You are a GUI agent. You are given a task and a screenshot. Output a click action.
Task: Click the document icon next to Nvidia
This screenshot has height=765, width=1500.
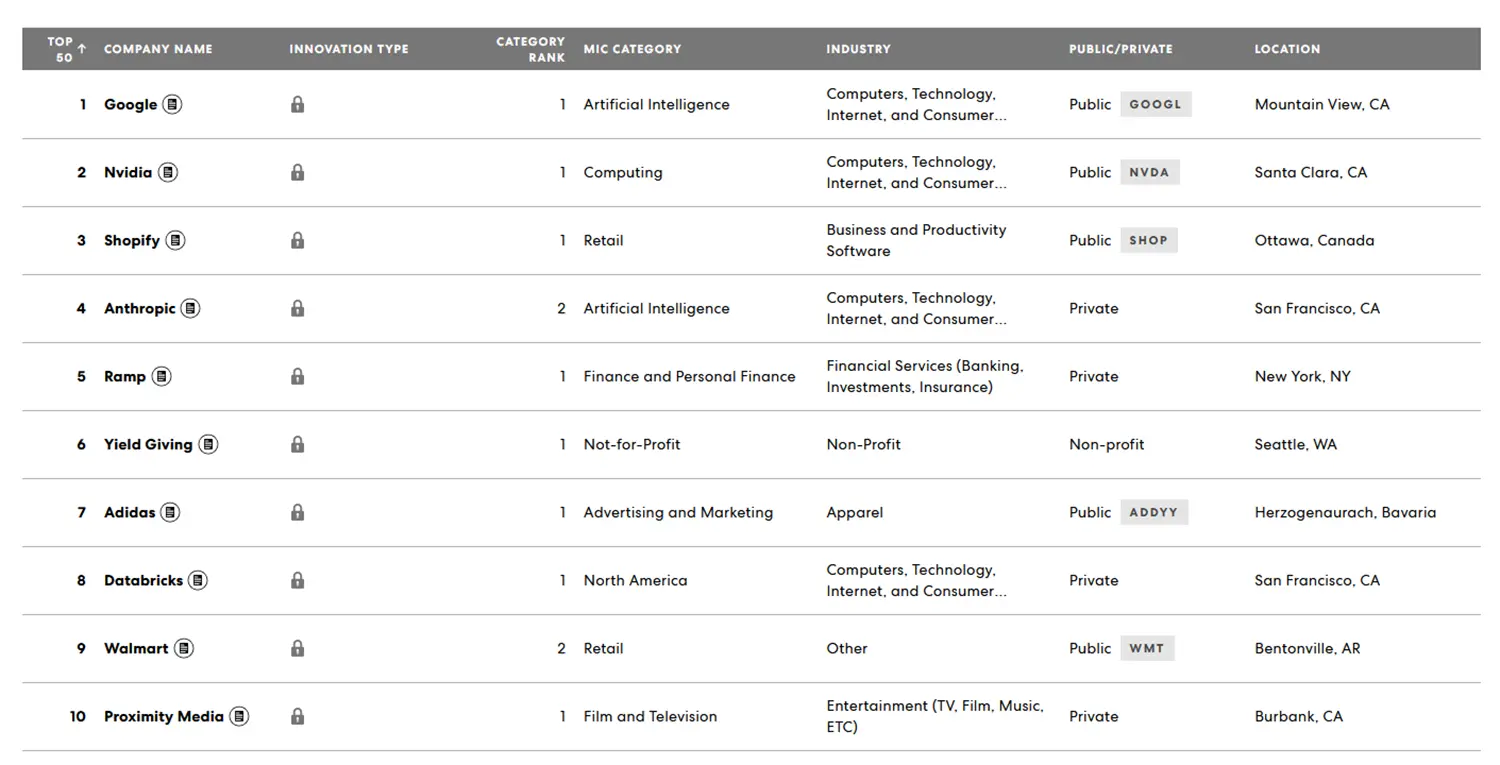168,172
